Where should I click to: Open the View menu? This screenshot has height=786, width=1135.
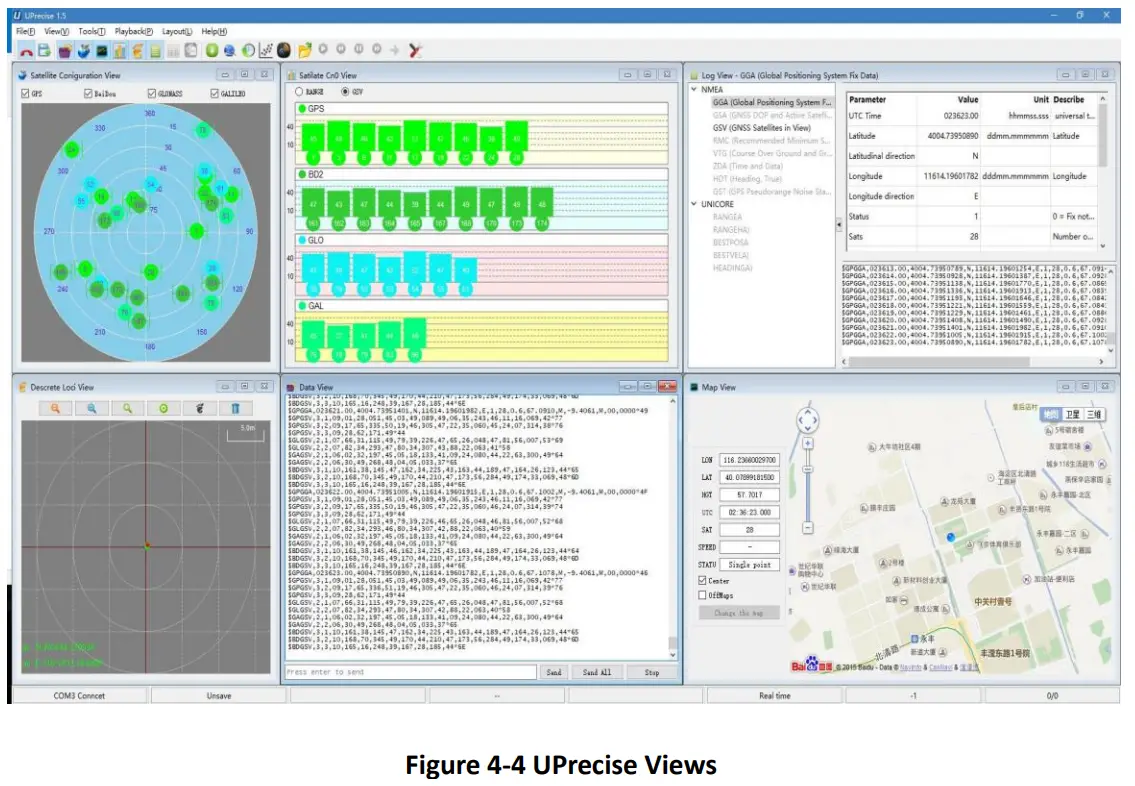(56, 31)
